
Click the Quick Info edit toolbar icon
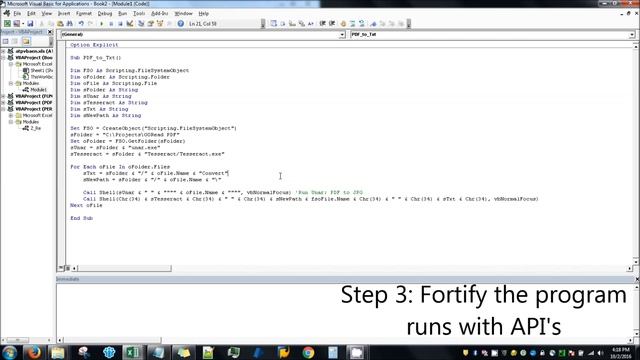(292, 24)
